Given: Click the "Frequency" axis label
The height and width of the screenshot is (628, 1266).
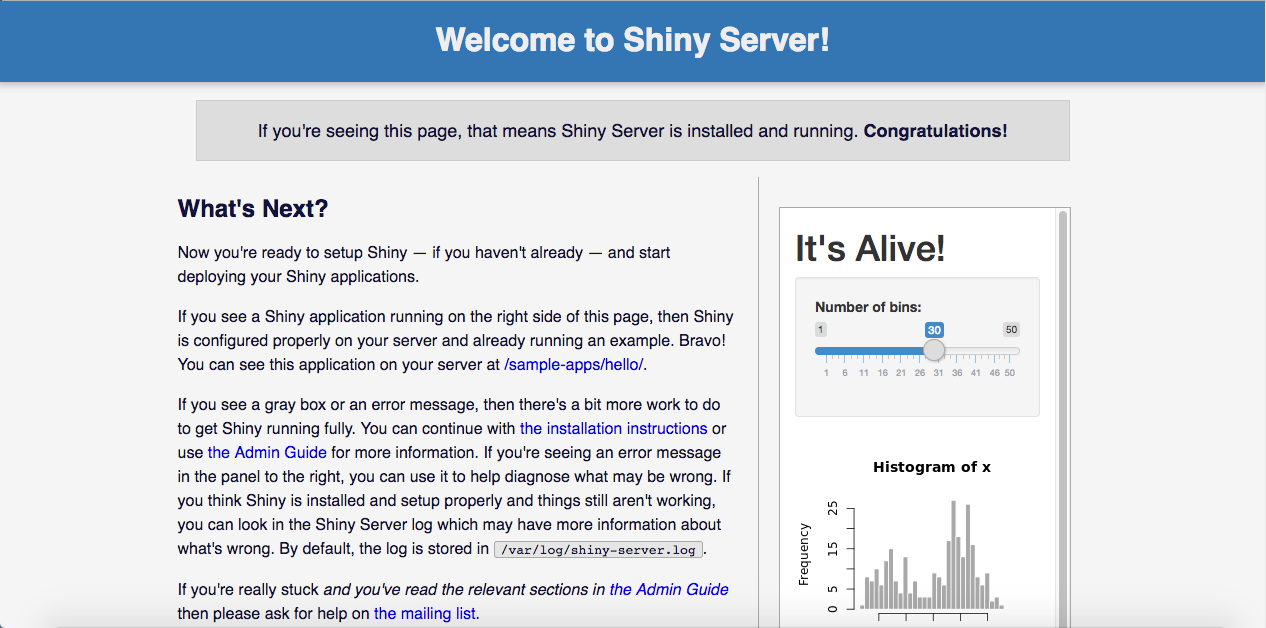Looking at the screenshot, I should [804, 553].
